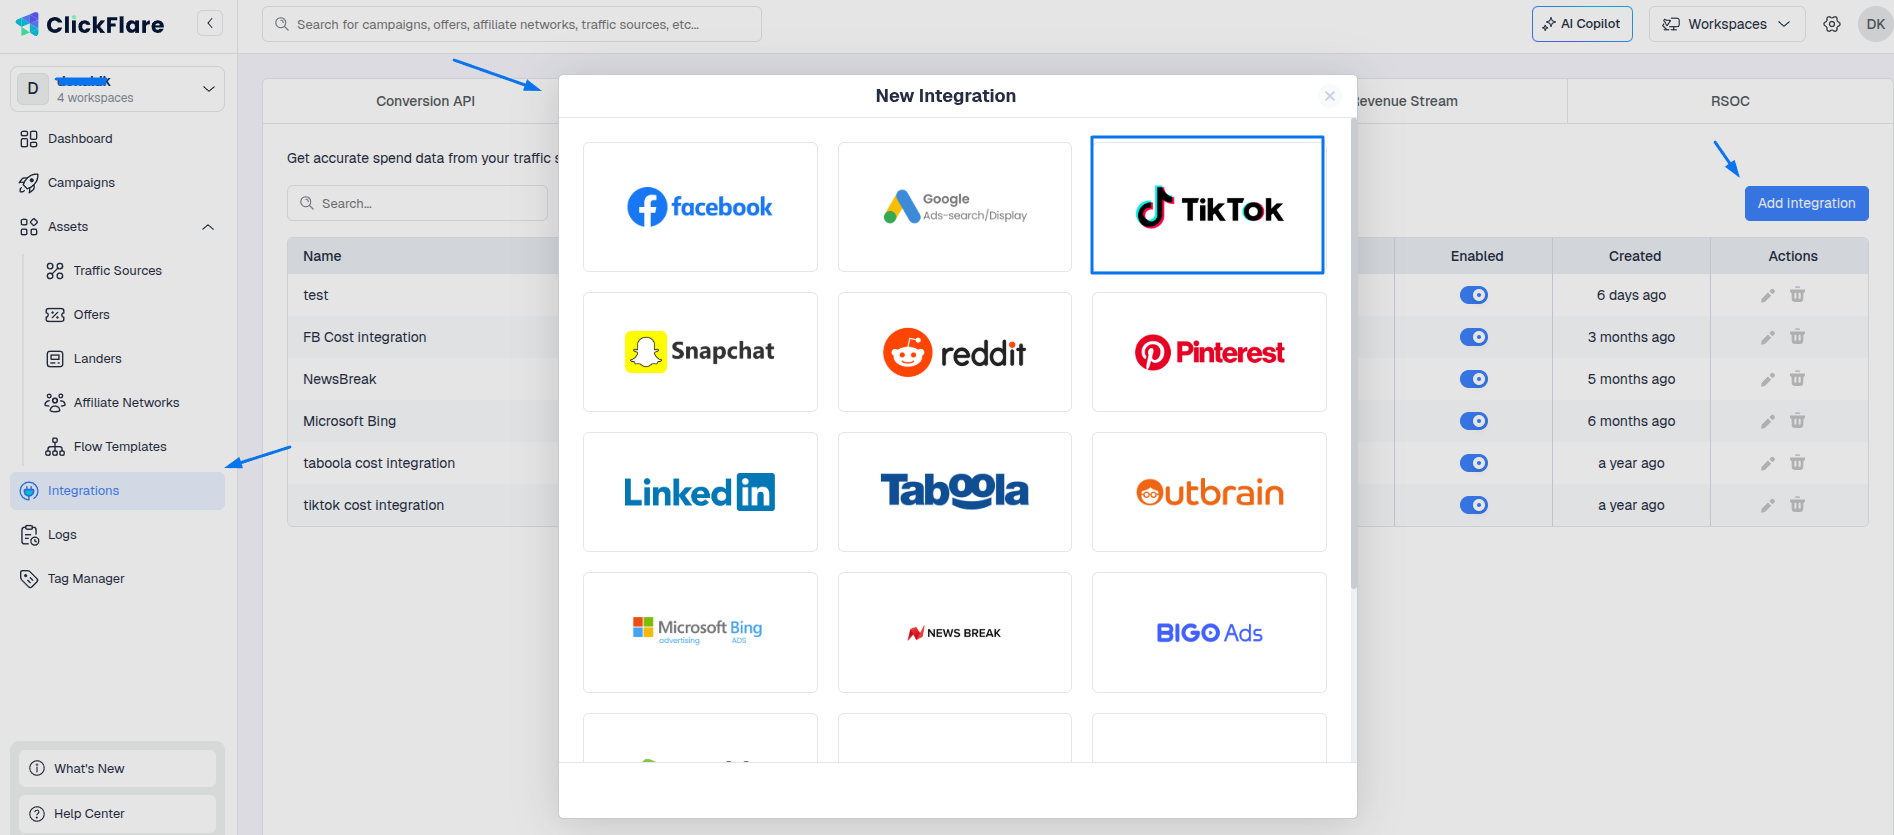The height and width of the screenshot is (835, 1894).
Task: Edit the NewsBreak integration pencil icon
Action: pos(1768,379)
